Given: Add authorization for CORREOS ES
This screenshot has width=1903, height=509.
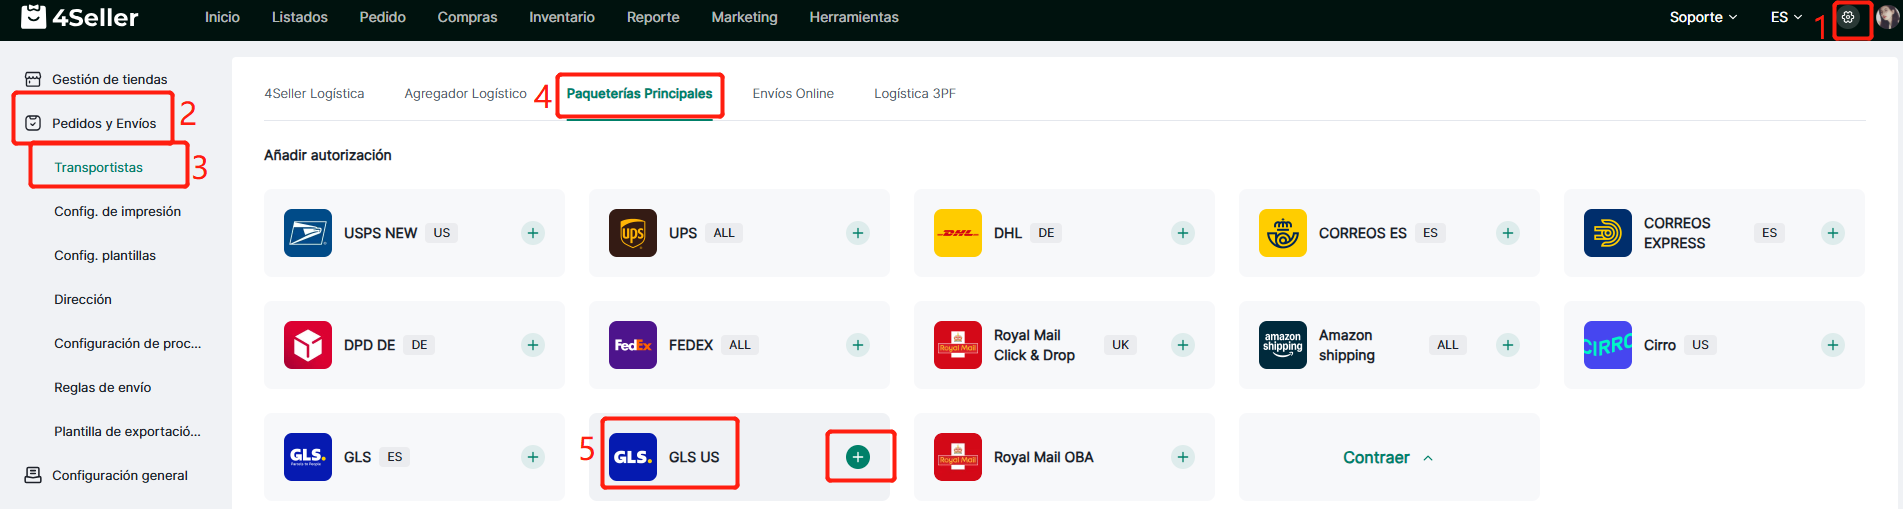Looking at the screenshot, I should tap(1508, 233).
